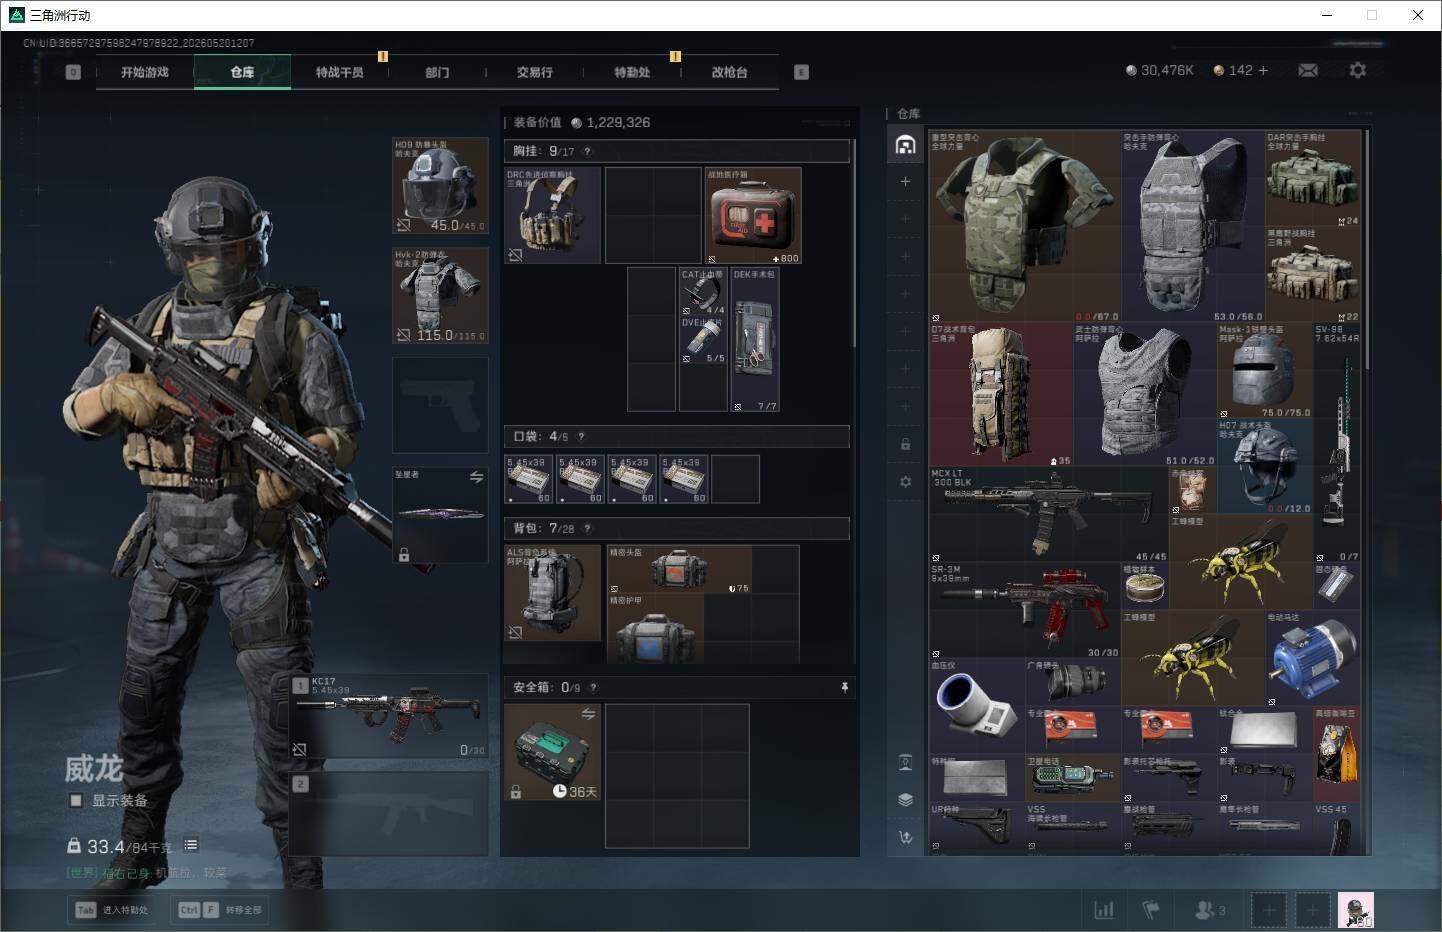This screenshot has height=932, width=1442.
Task: Select the Mask-1 铁壁头盔 helmet
Action: pos(1265,370)
